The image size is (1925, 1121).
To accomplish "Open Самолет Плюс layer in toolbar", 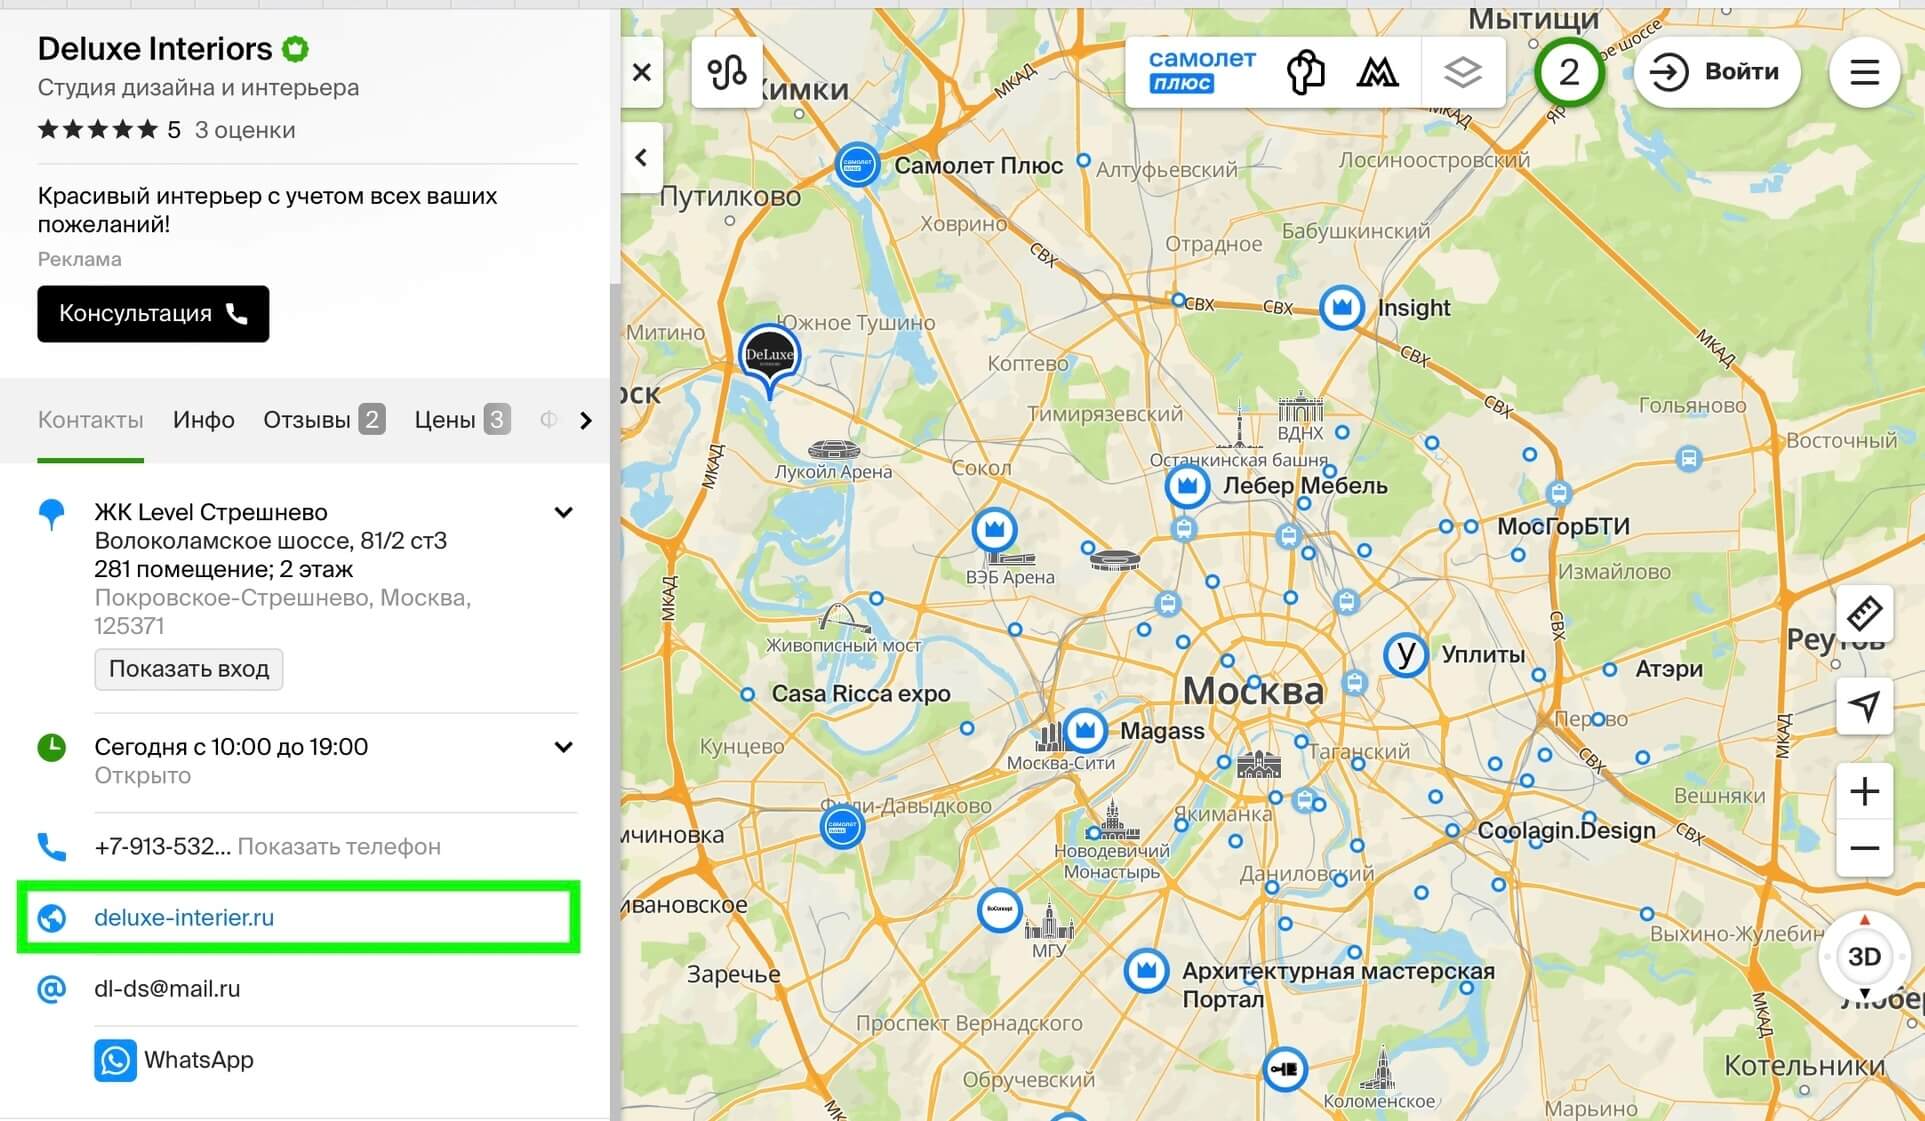I will coord(1201,71).
